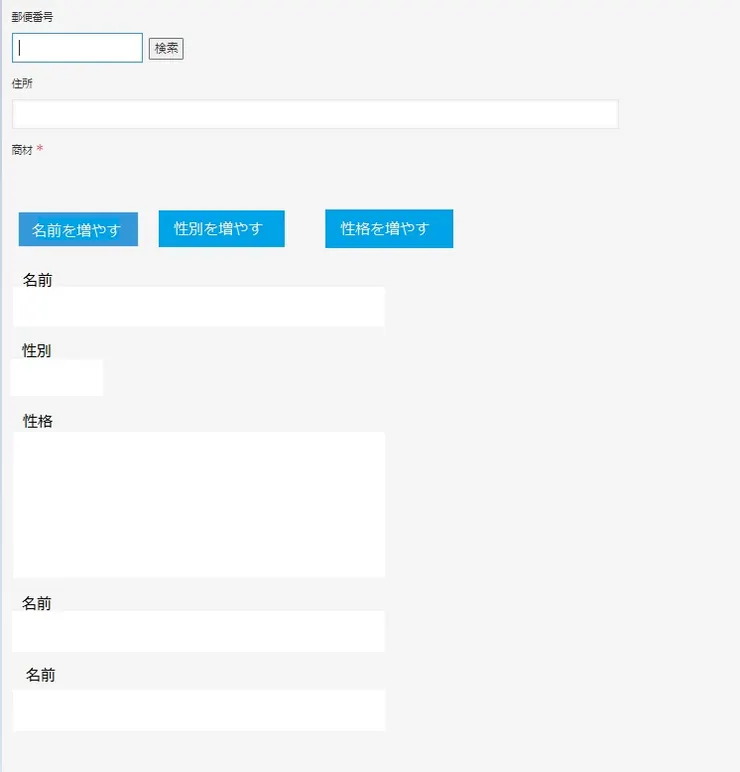Screen dimensions: 740x772
Task: Click inside the large 性格 text area
Action: (199, 504)
